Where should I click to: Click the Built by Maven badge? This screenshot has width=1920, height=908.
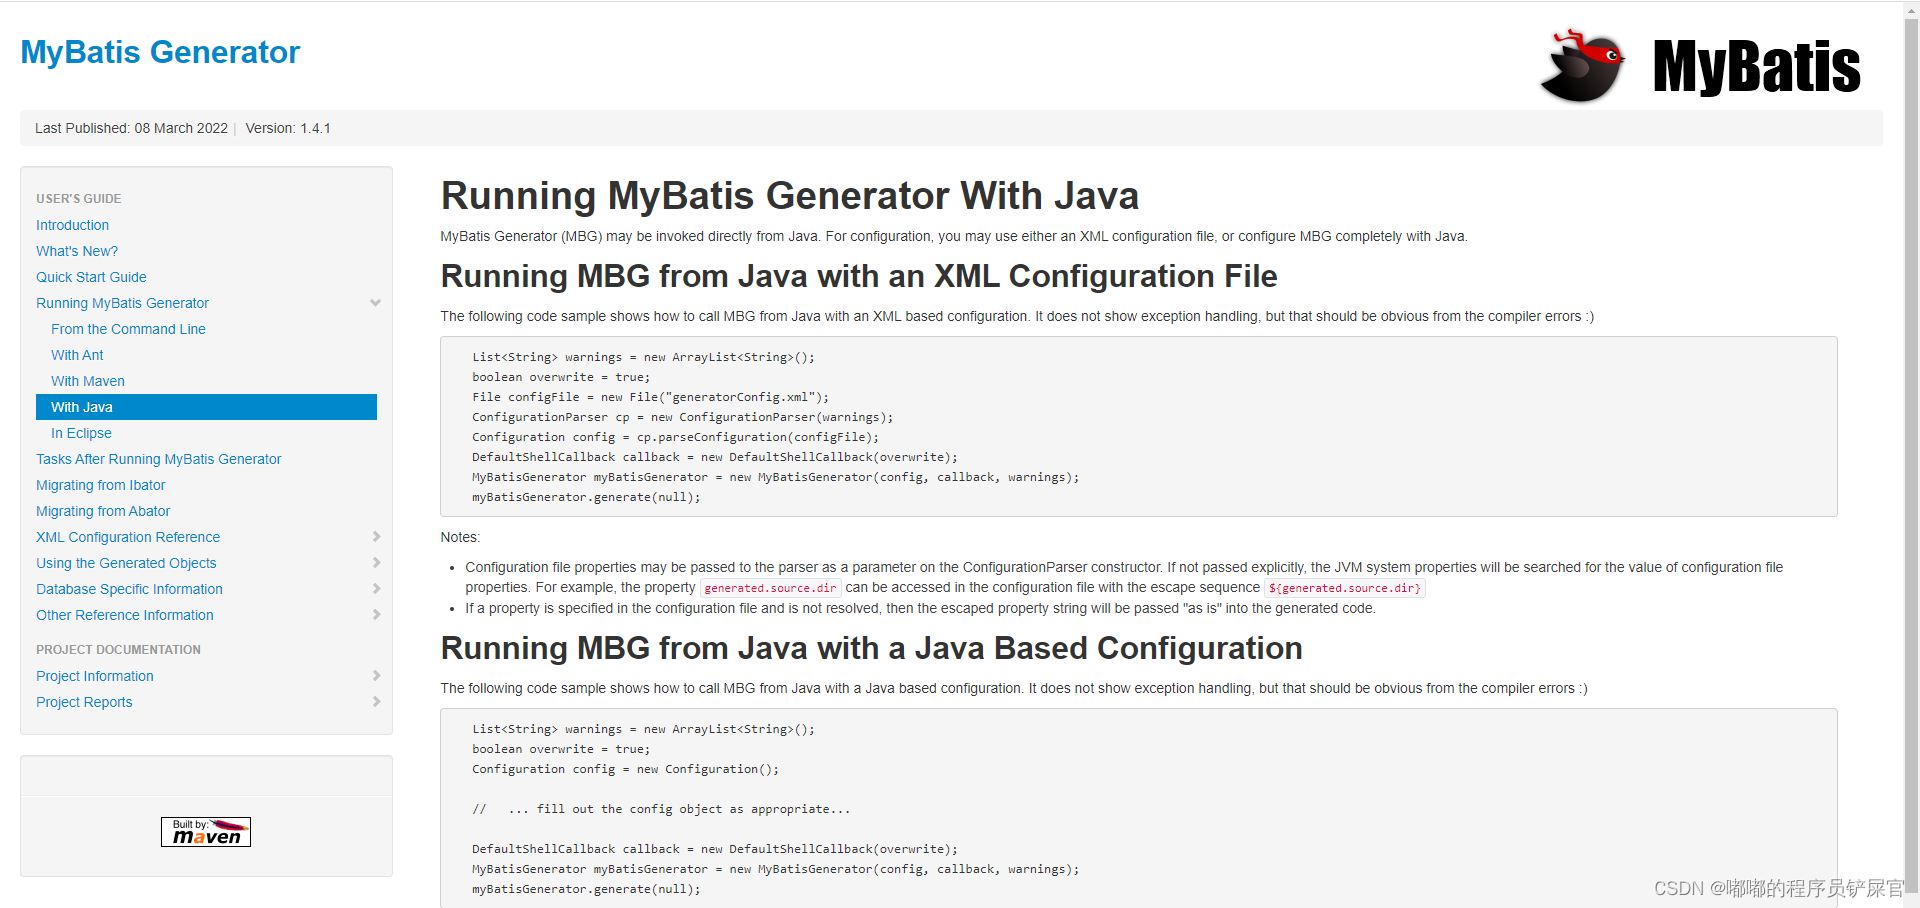pos(206,832)
